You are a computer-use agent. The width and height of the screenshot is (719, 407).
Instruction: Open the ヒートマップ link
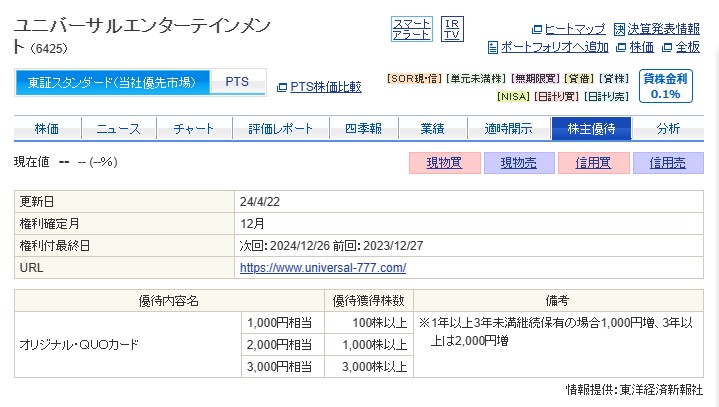[x=575, y=29]
